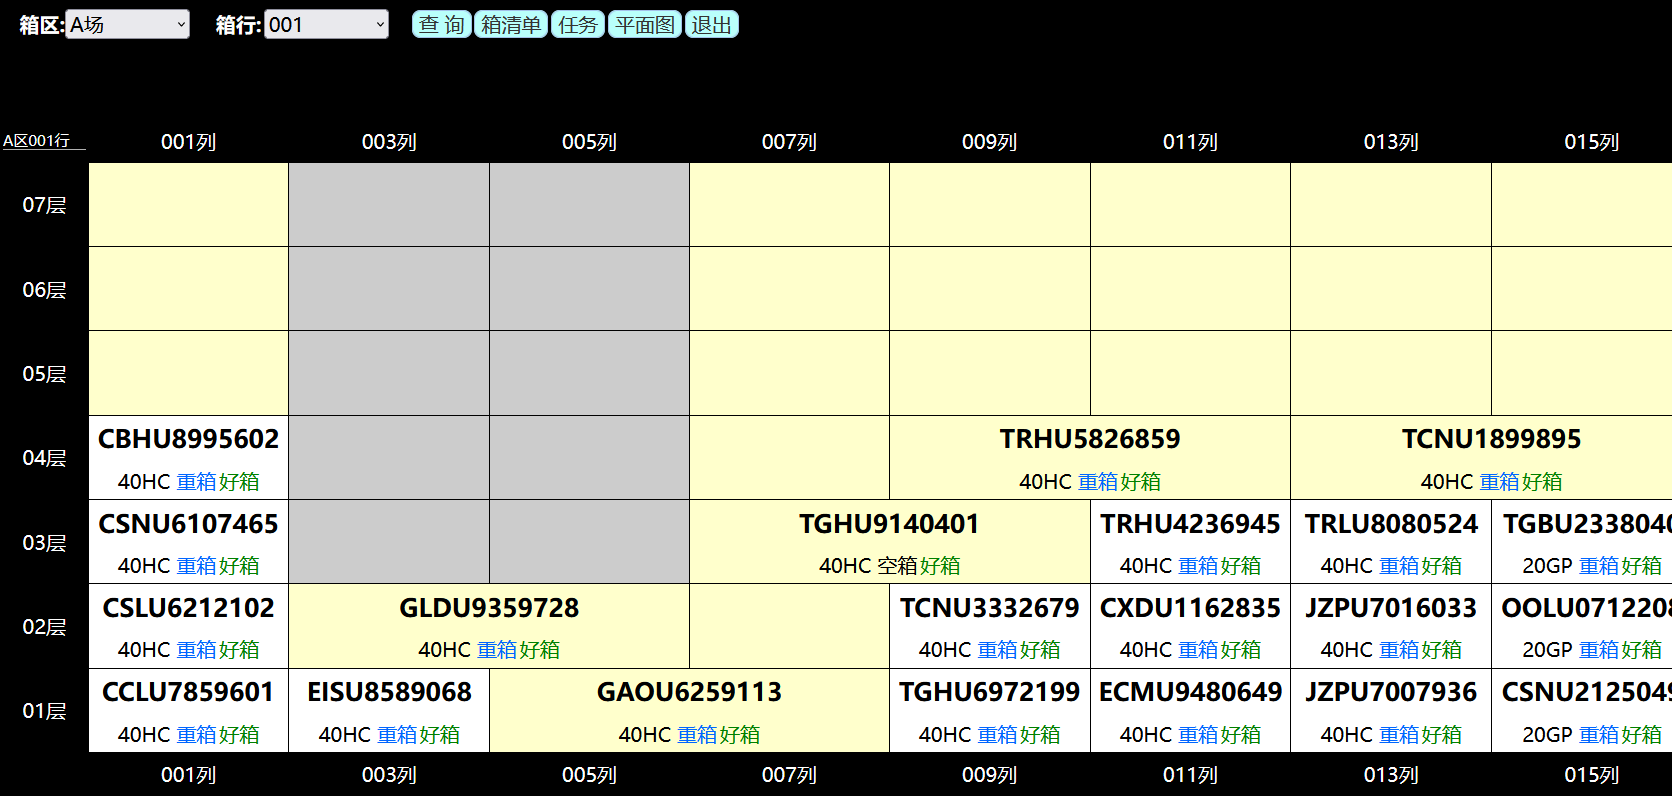Click the top 013列 column header
The image size is (1672, 796).
click(1391, 142)
